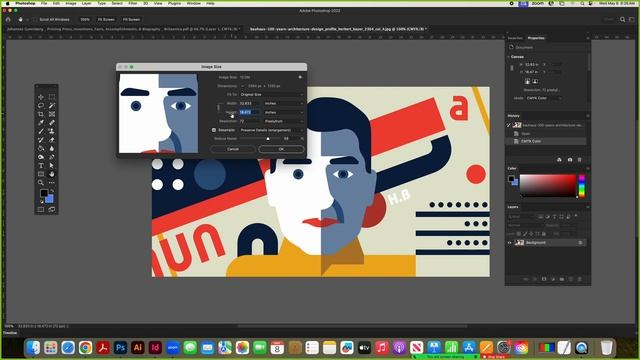Viewport: 640px width, 360px height.
Task: Open the Layer menu
Action: pos(87,3)
